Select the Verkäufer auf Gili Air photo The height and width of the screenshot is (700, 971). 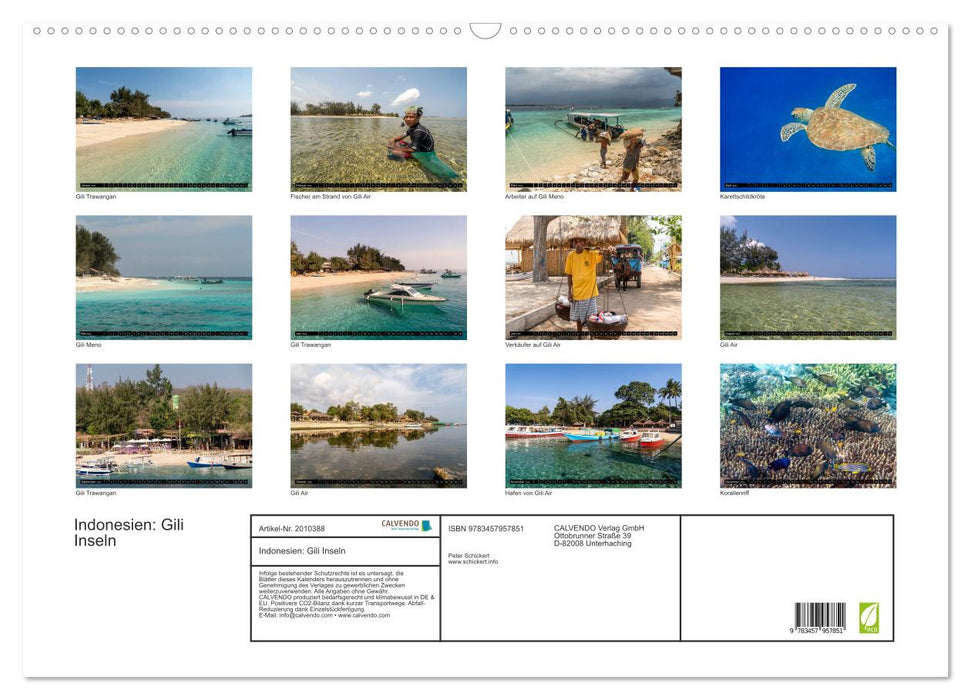(x=592, y=277)
